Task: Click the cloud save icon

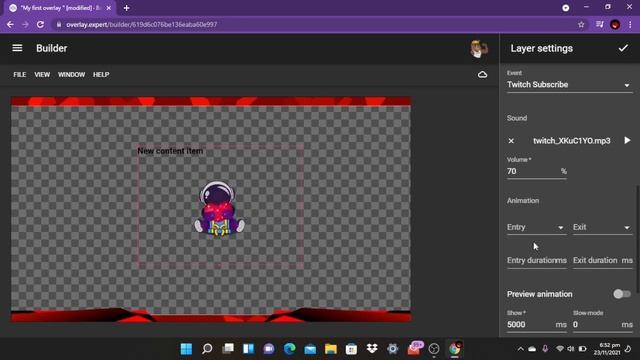Action: pyautogui.click(x=482, y=75)
